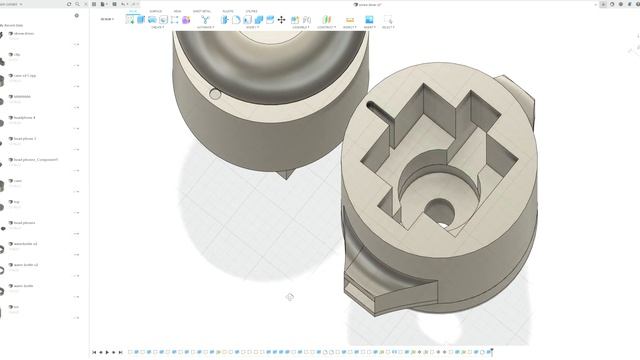Open the 'water bottle v2' design
This screenshot has width=640, height=360.
click(x=26, y=265)
